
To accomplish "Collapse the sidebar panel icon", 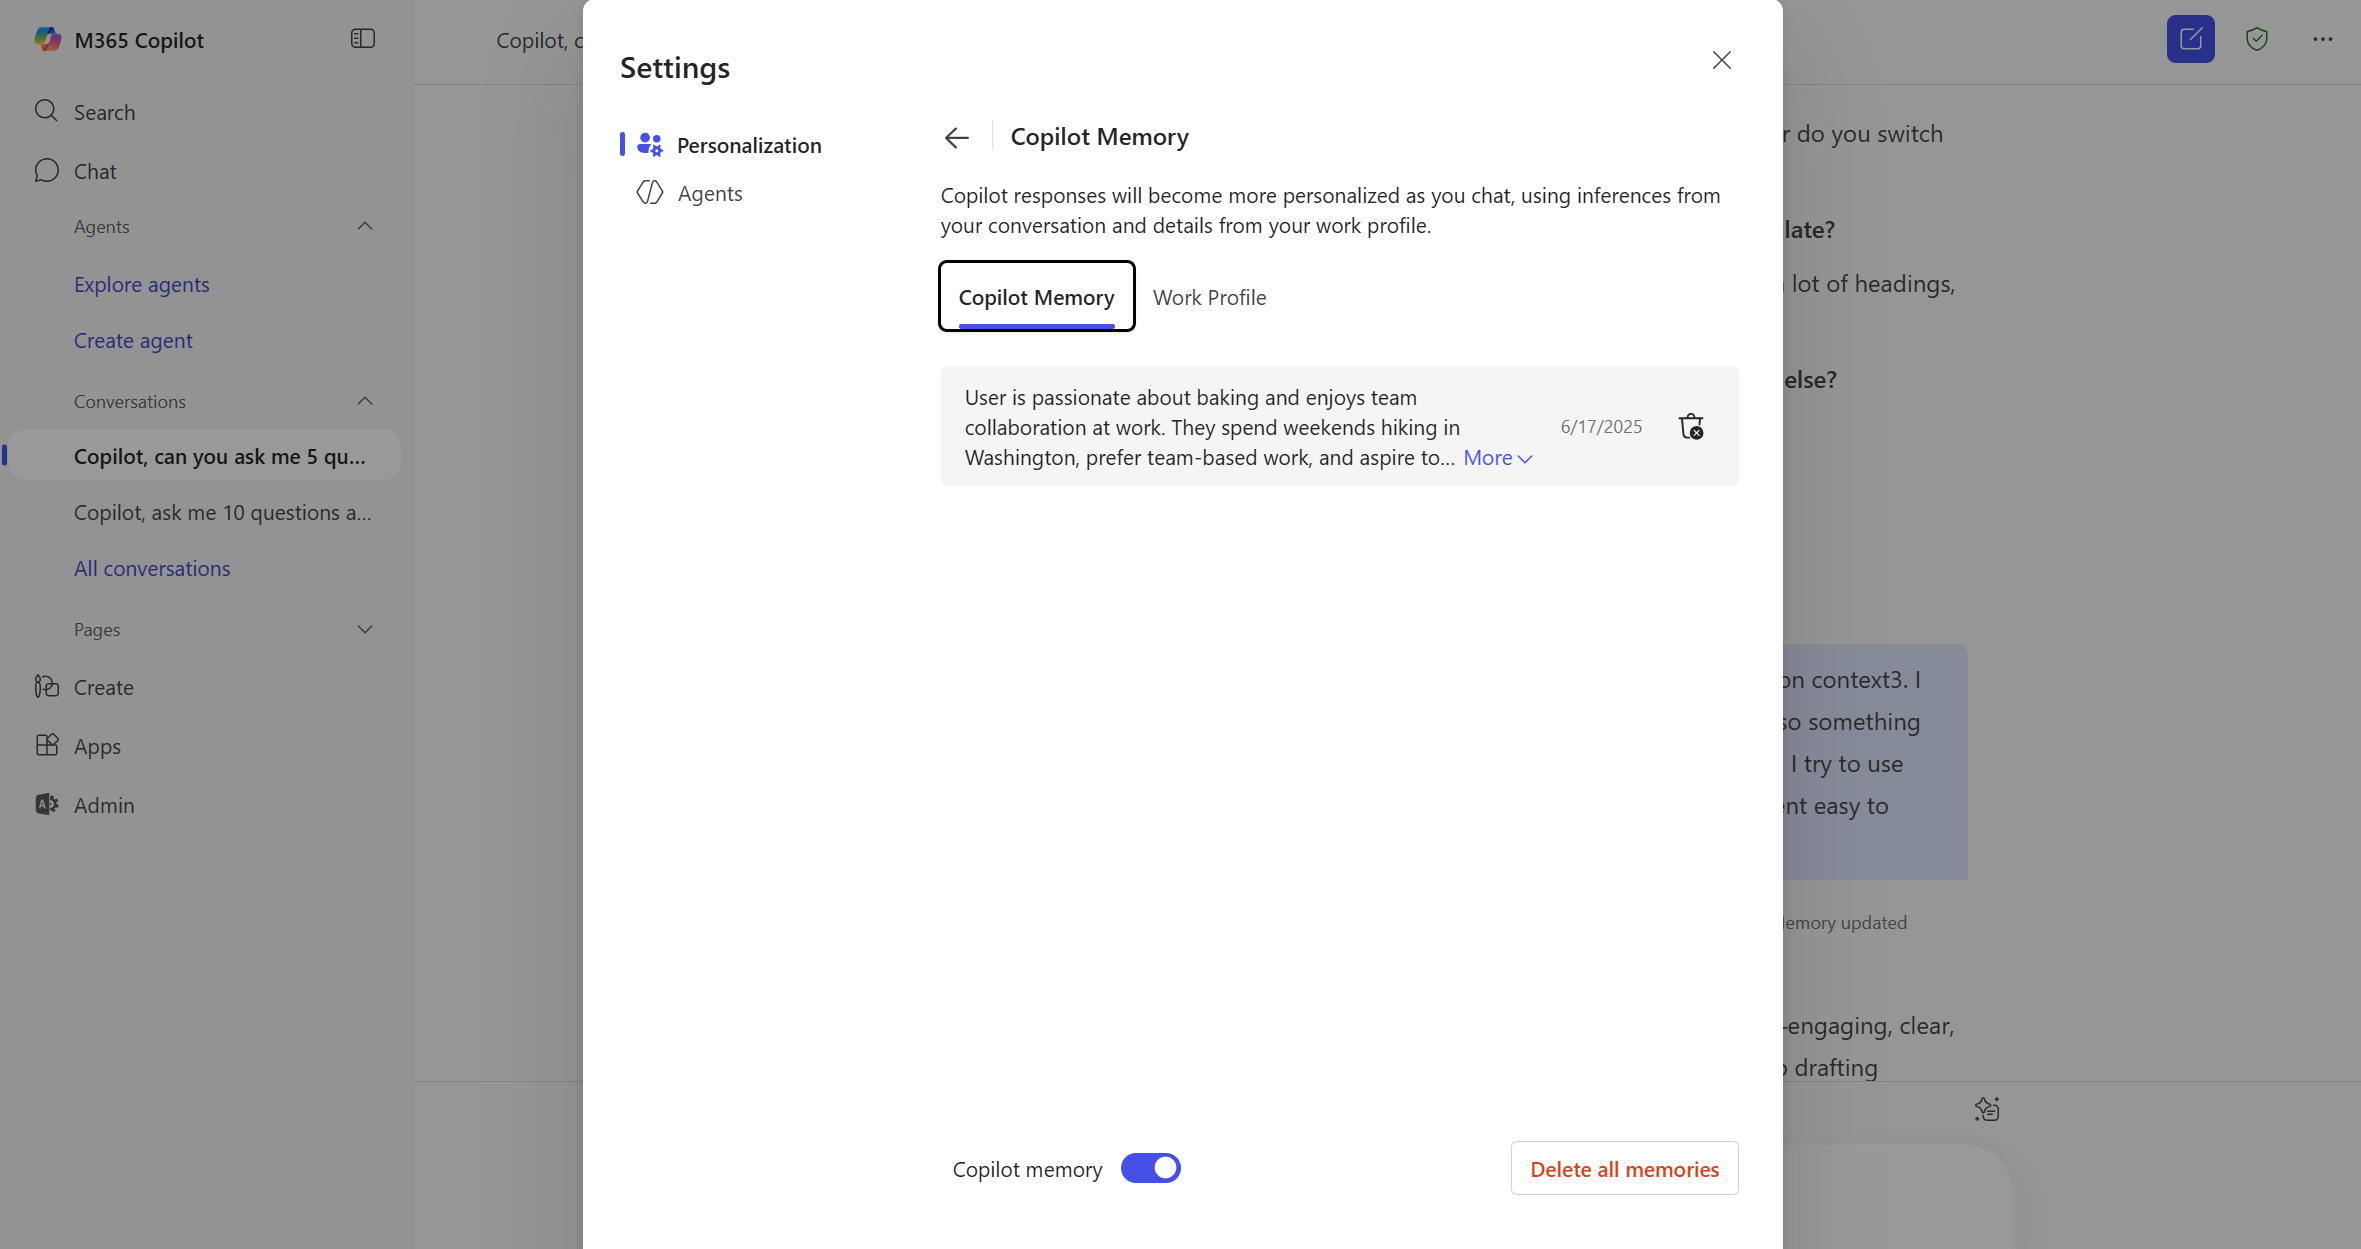I will coord(362,39).
